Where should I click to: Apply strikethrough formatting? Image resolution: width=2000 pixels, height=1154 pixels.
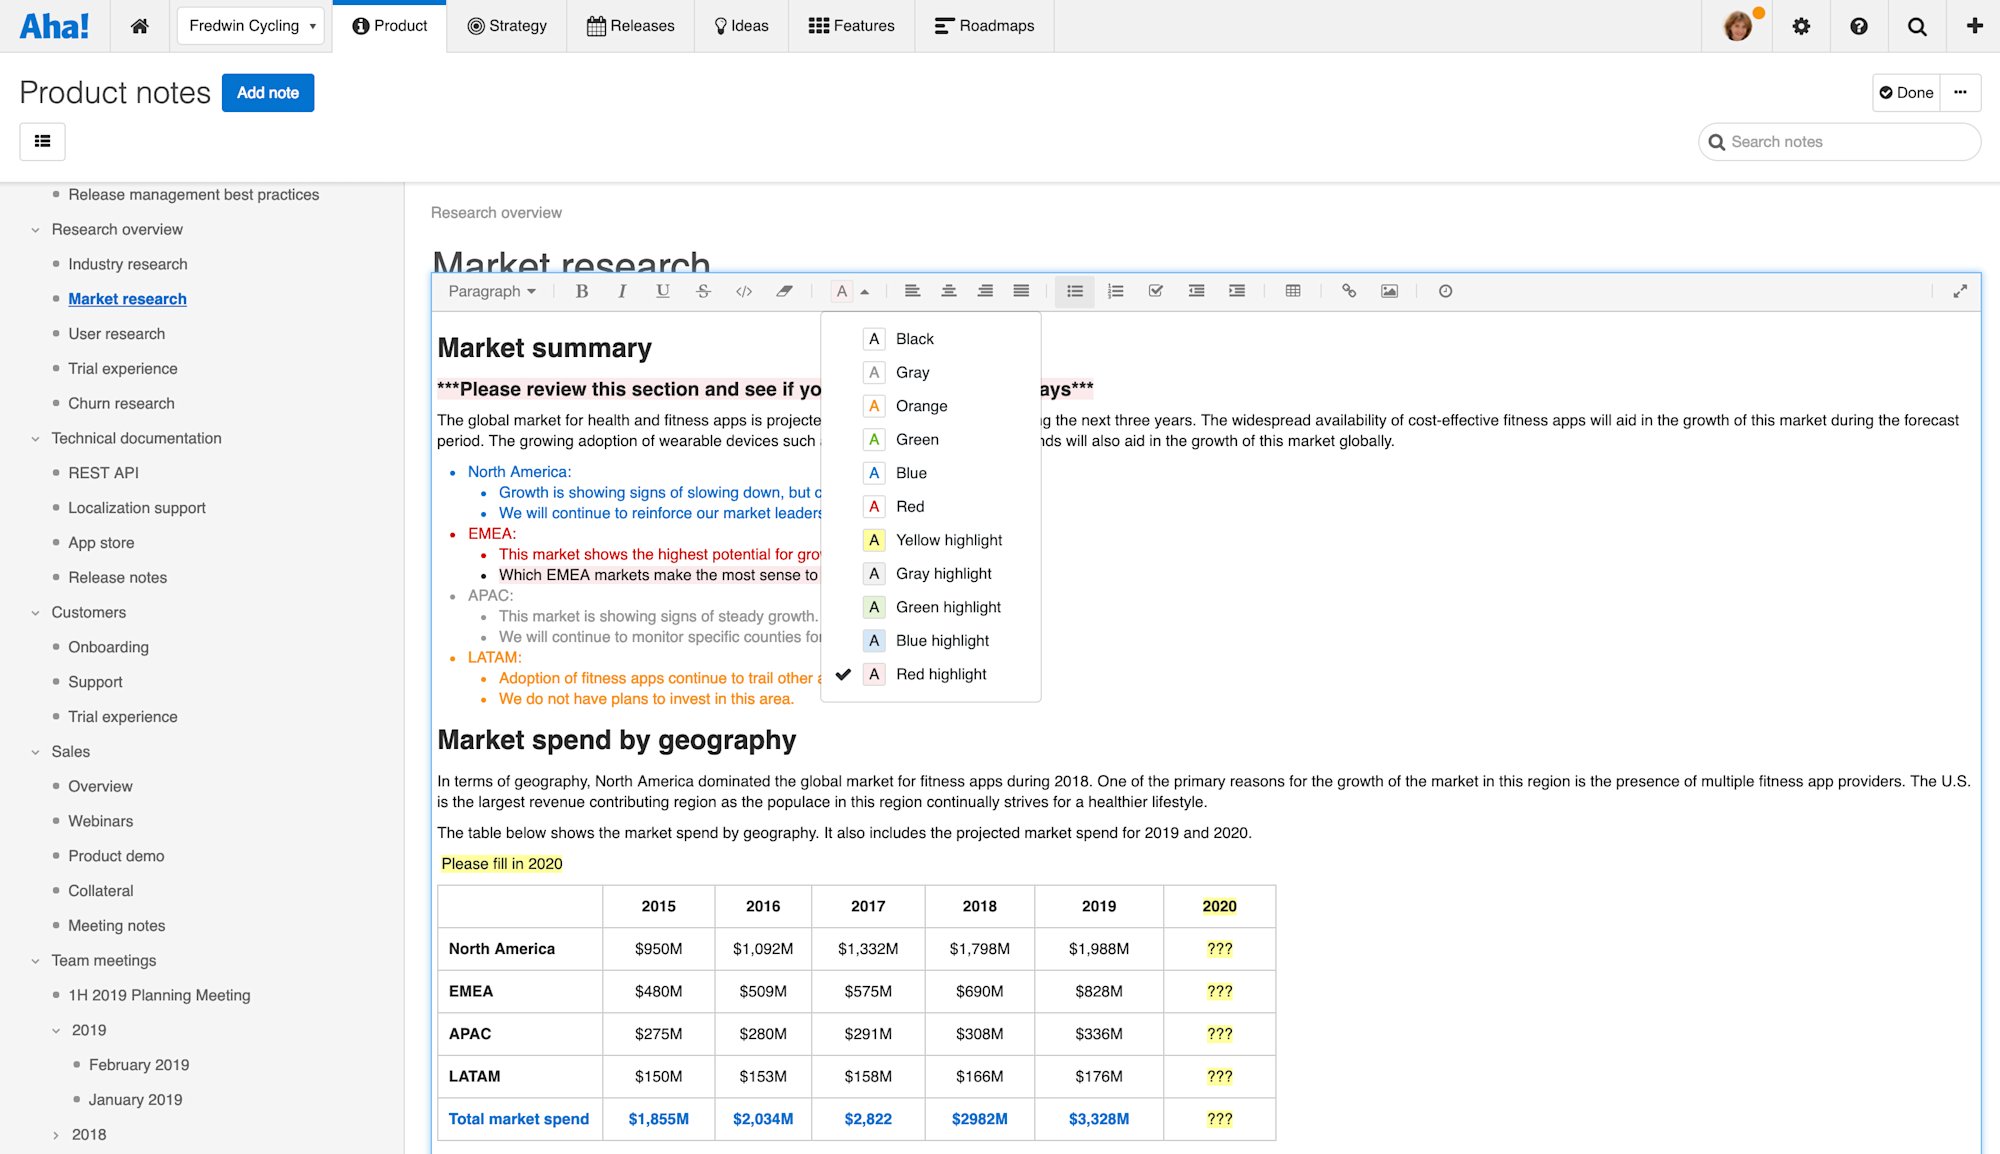pyautogui.click(x=703, y=291)
